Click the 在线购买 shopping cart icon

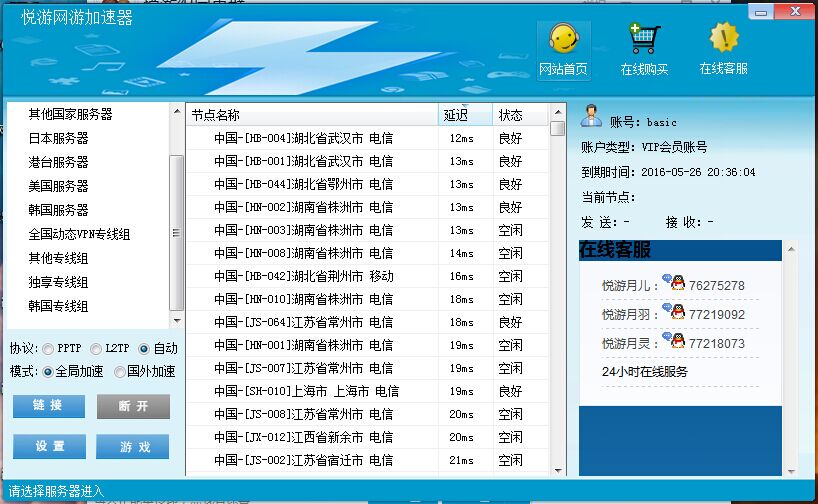pos(644,40)
